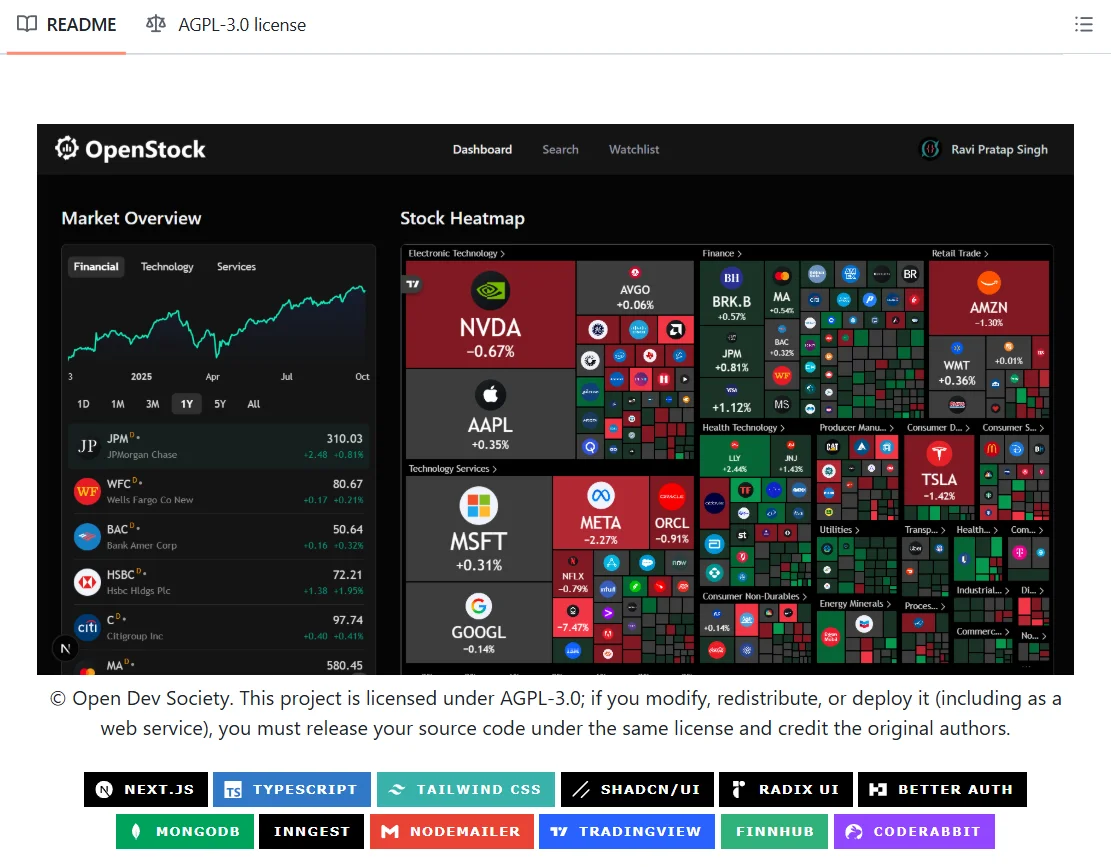This screenshot has width=1111, height=867.
Task: Open the README tab
Action: pos(66,25)
